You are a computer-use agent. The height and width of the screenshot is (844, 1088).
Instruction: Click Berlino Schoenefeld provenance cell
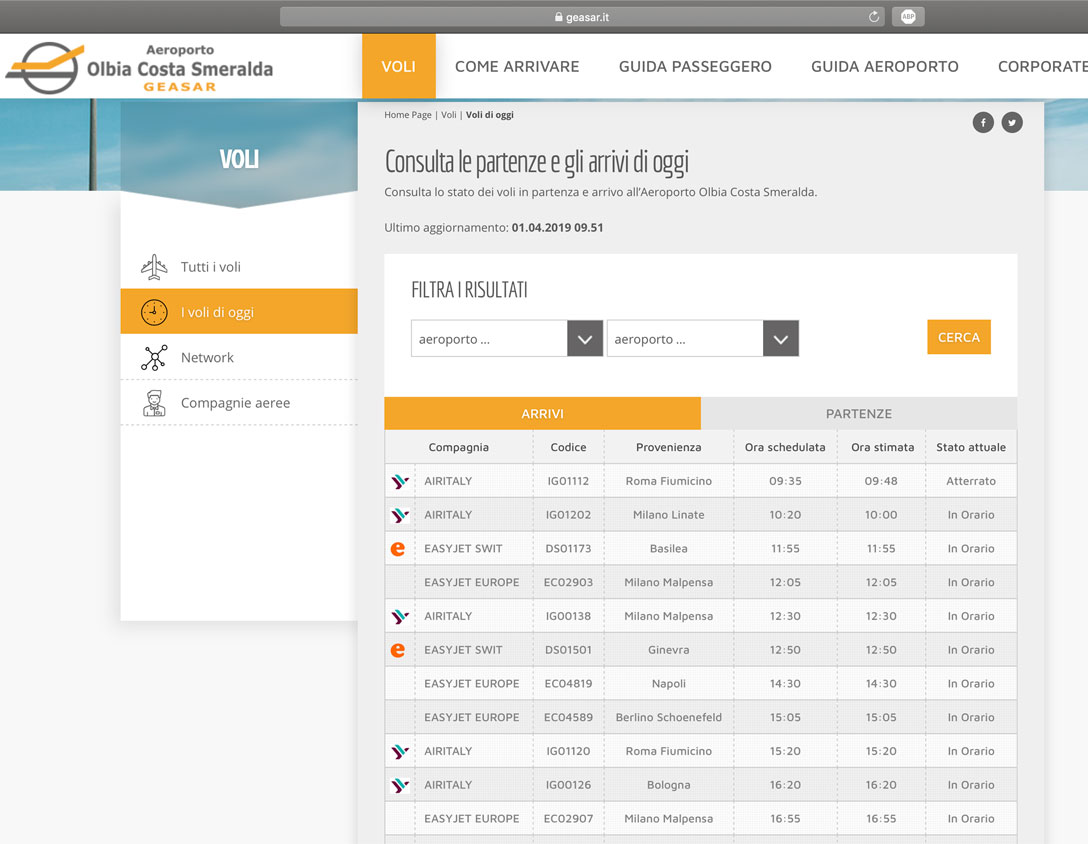[669, 718]
